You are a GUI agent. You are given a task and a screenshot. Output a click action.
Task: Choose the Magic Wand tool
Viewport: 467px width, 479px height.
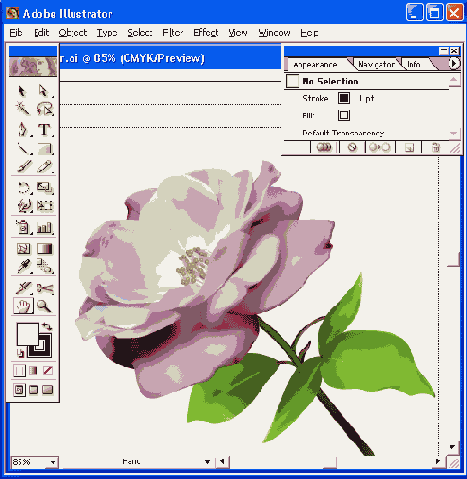point(23,109)
